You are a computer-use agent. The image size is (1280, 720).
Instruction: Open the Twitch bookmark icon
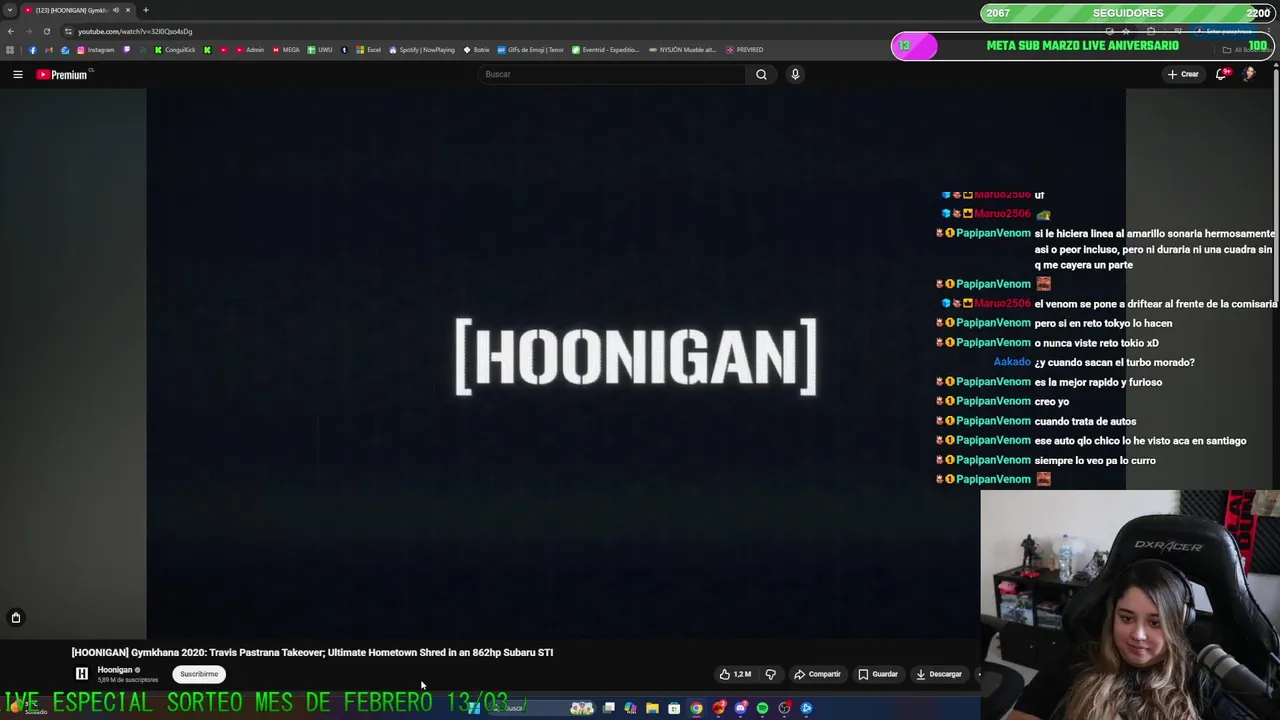(126, 50)
